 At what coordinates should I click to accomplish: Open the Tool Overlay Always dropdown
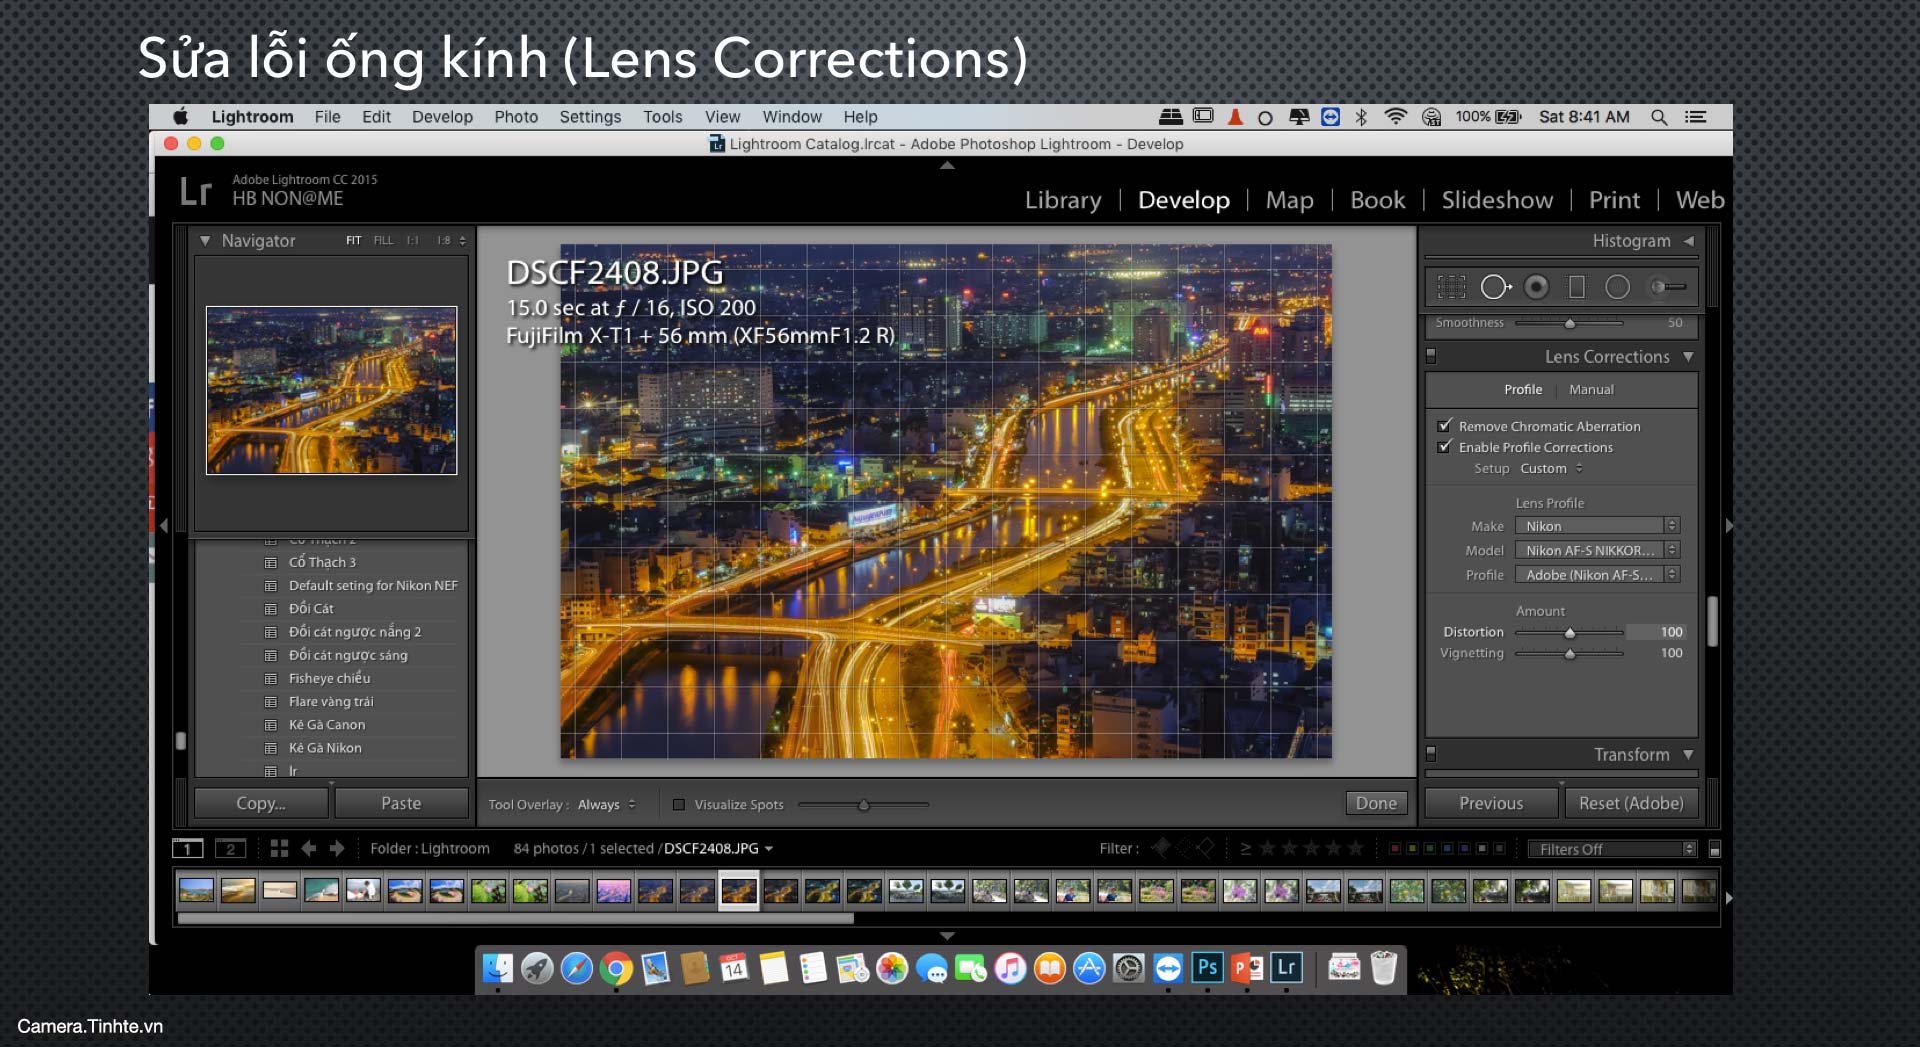(606, 804)
